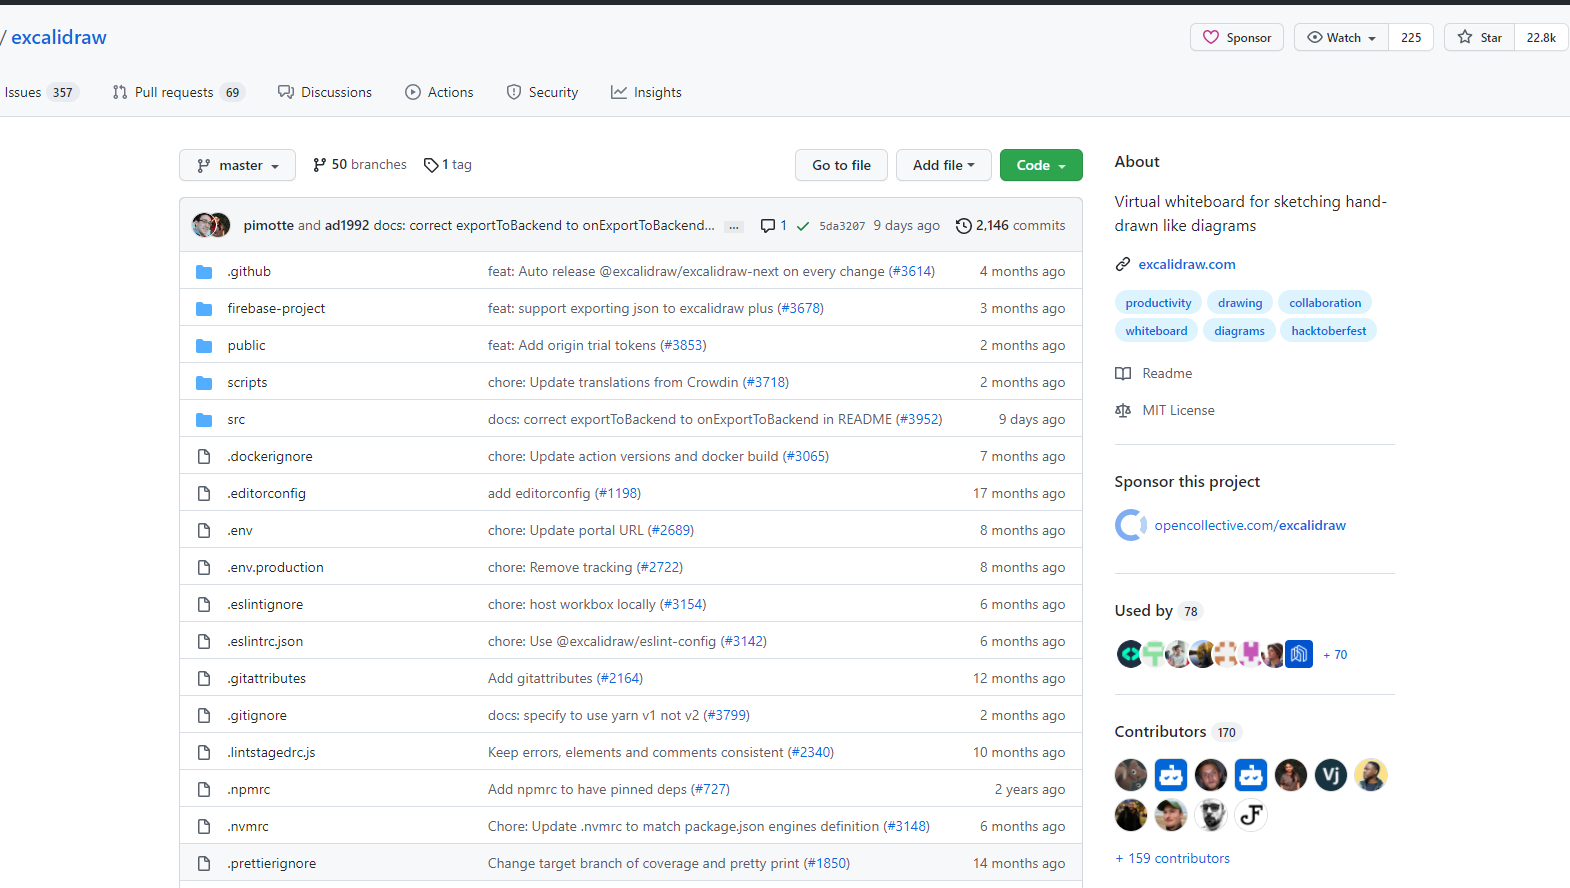
Task: Open the excalidraw.com website link
Action: coord(1187,265)
